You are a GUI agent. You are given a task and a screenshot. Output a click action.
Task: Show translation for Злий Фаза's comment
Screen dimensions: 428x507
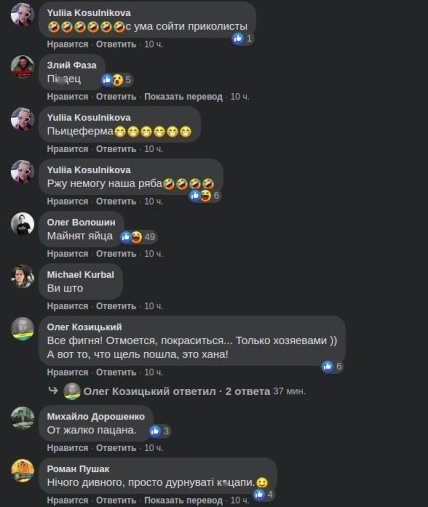pos(183,97)
